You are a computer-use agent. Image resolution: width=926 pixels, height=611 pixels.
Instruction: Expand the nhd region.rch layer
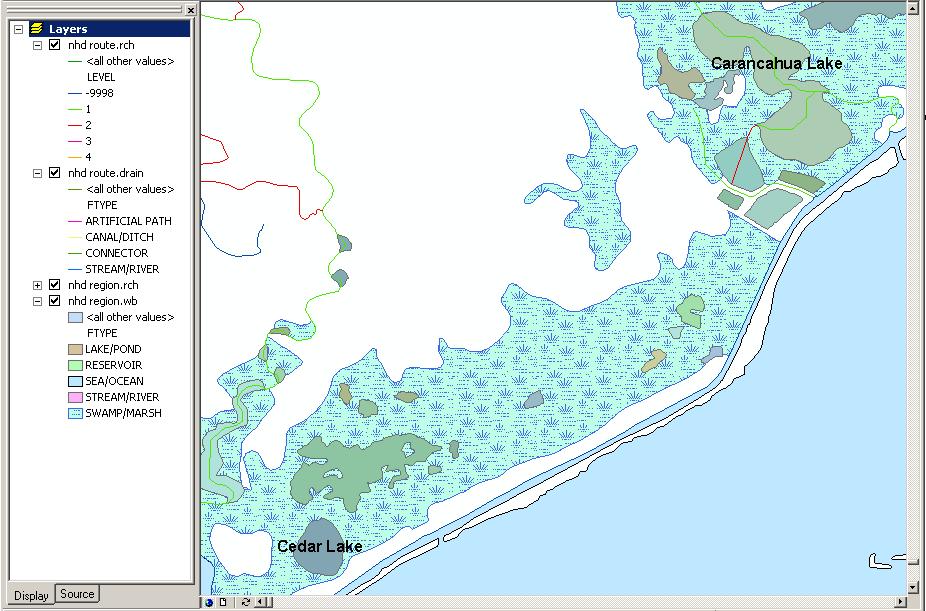click(x=37, y=285)
